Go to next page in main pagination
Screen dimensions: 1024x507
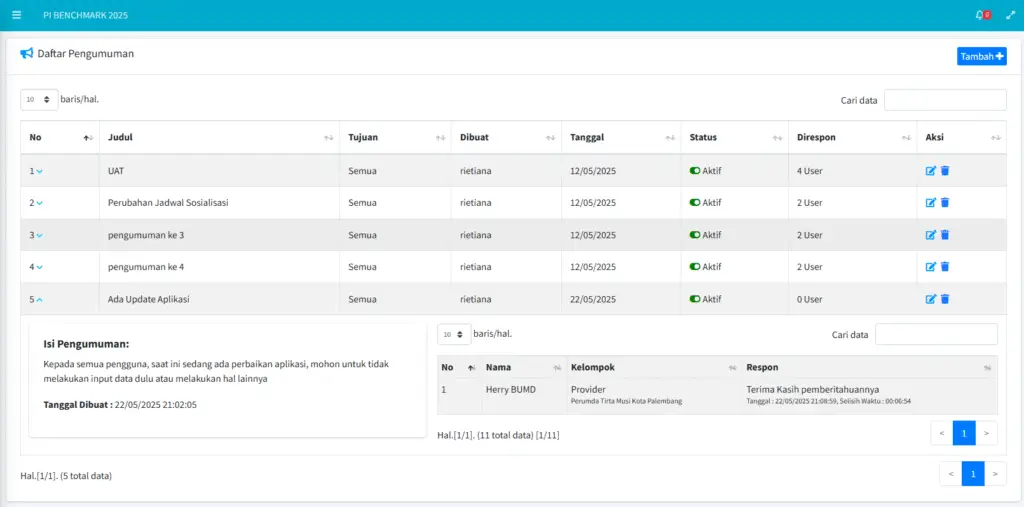996,474
